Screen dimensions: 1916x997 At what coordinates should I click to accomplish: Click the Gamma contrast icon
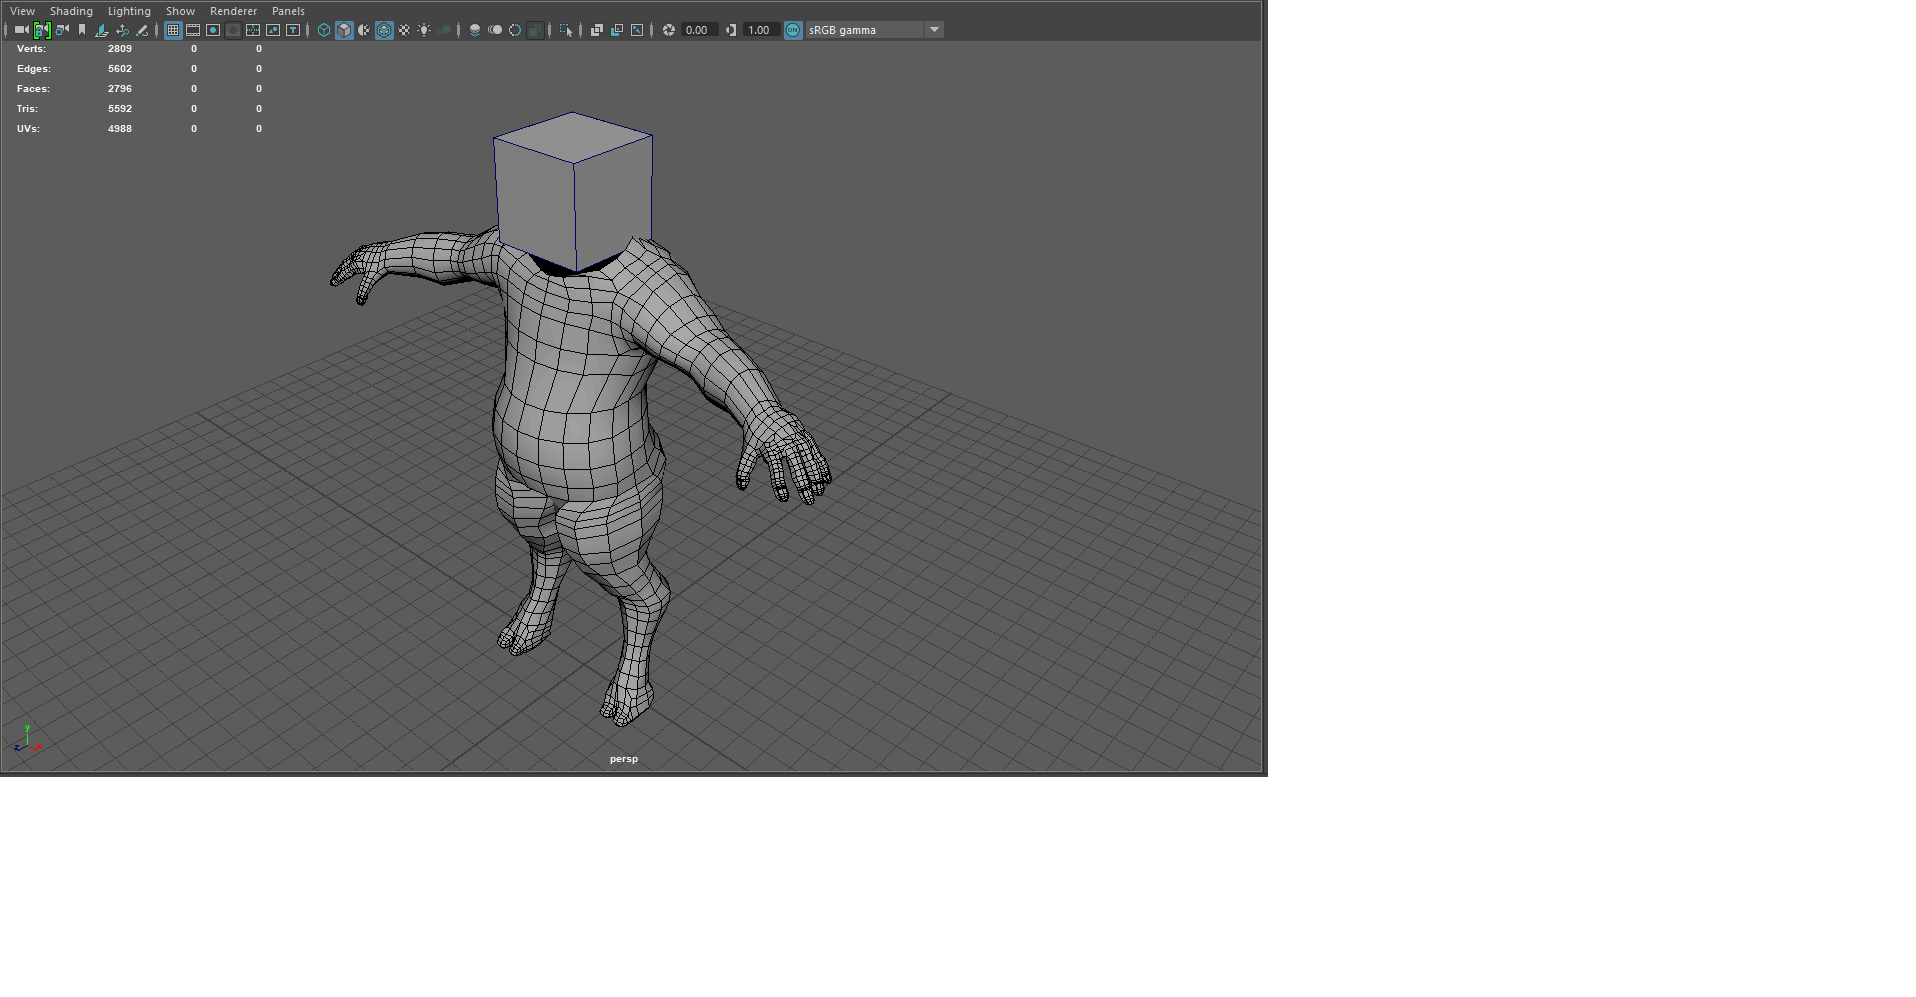(731, 30)
